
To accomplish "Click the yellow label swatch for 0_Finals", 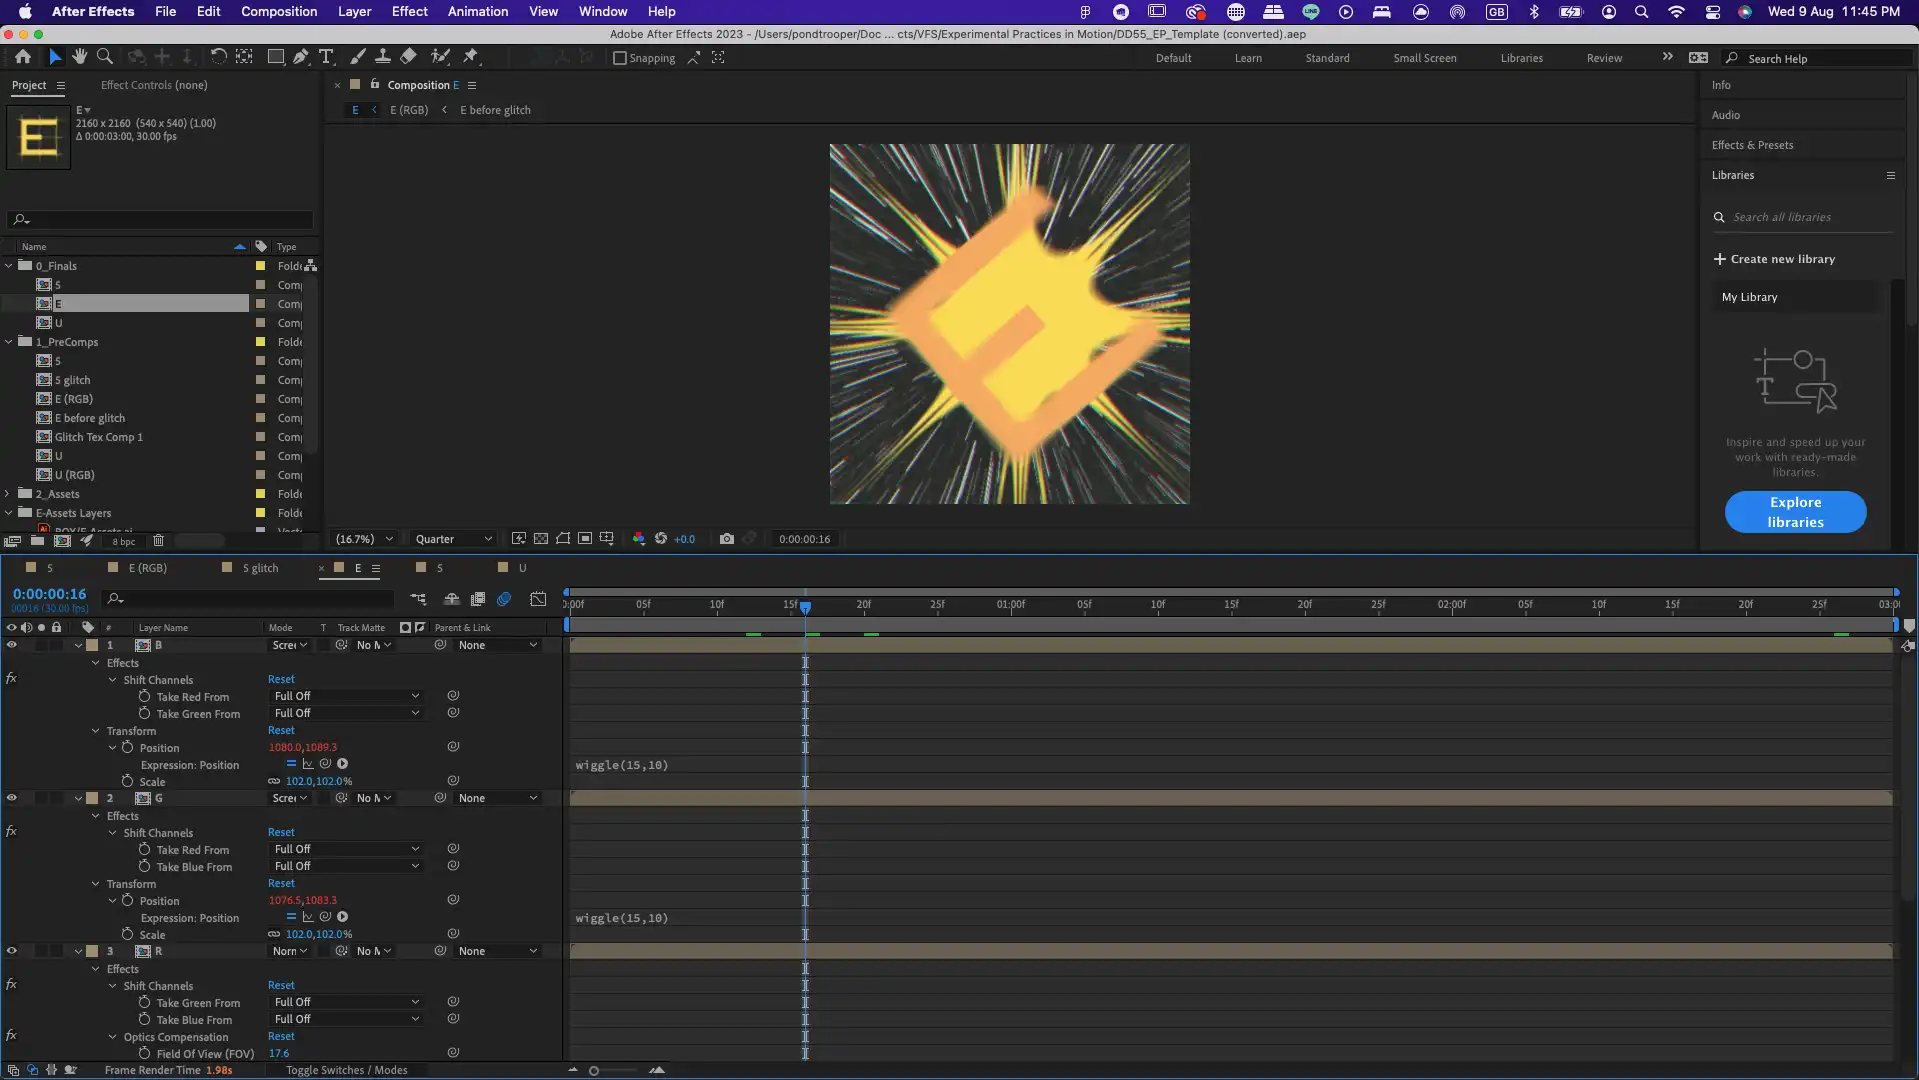I will click(x=260, y=266).
